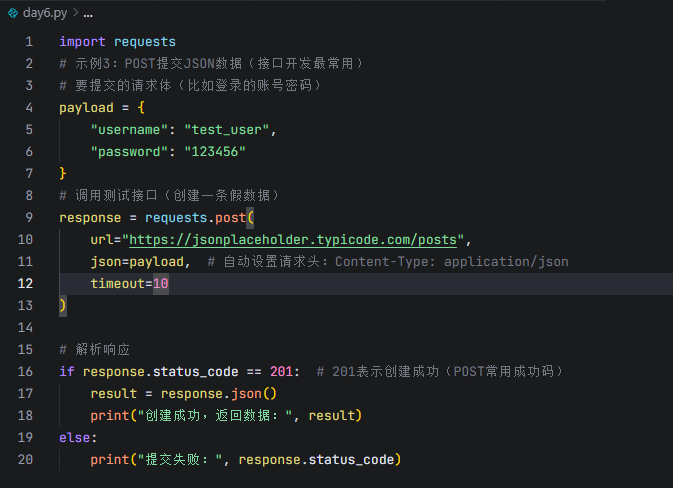This screenshot has width=673, height=488.
Task: Click the number 201 in the condition
Action: (x=281, y=372)
